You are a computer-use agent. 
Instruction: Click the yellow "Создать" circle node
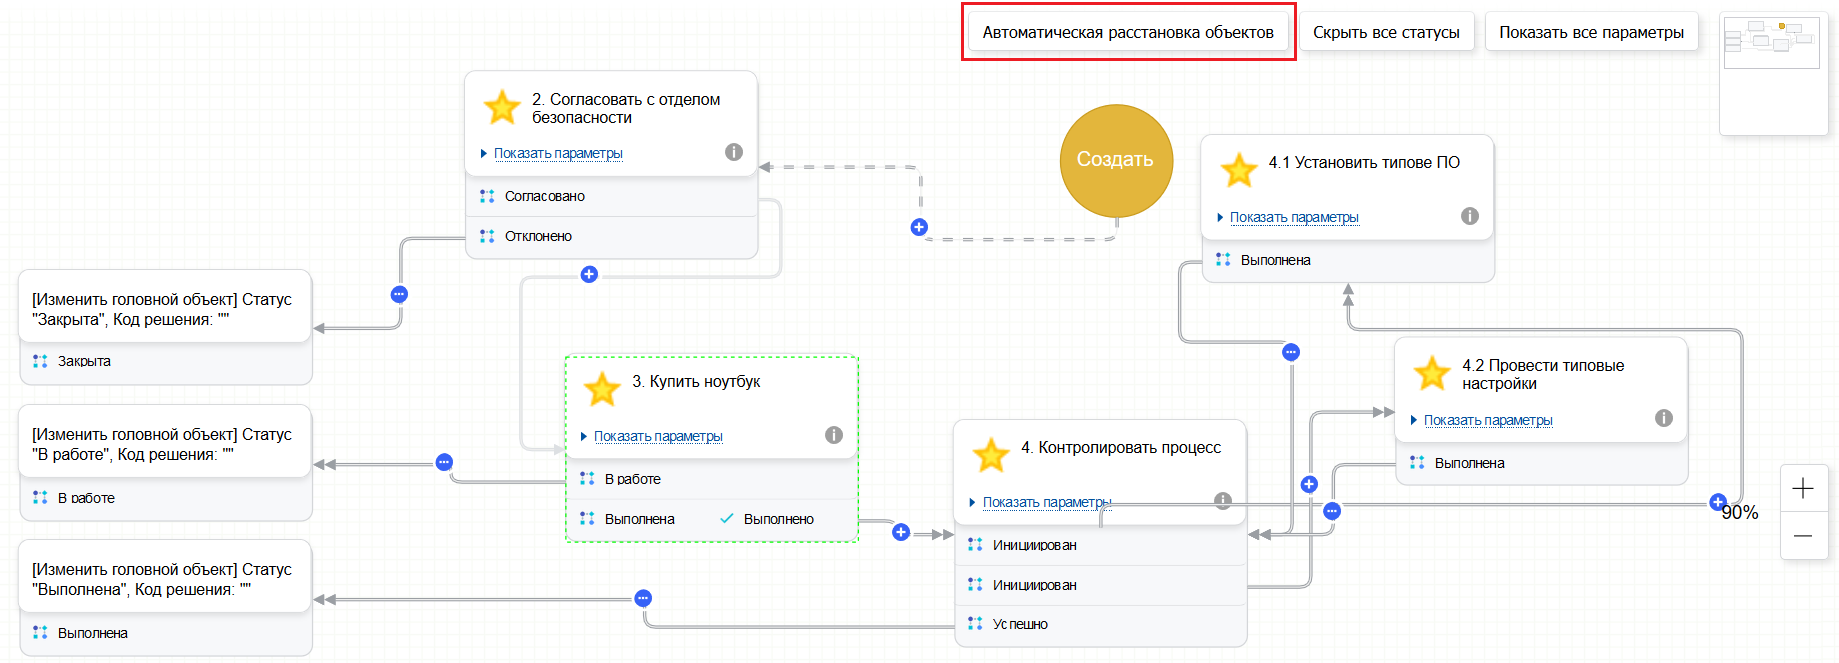(1115, 160)
